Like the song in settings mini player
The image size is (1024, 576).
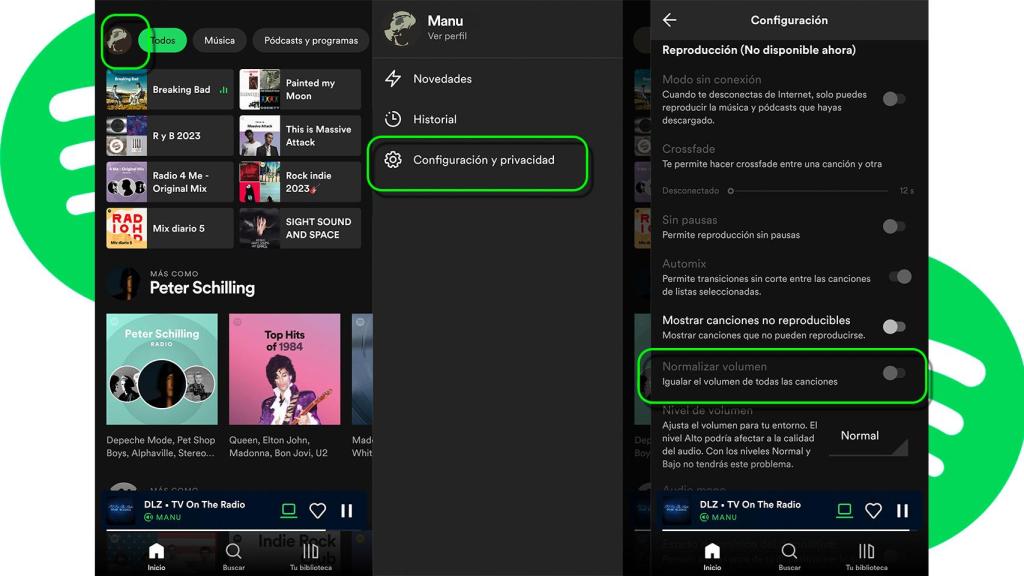coord(873,510)
